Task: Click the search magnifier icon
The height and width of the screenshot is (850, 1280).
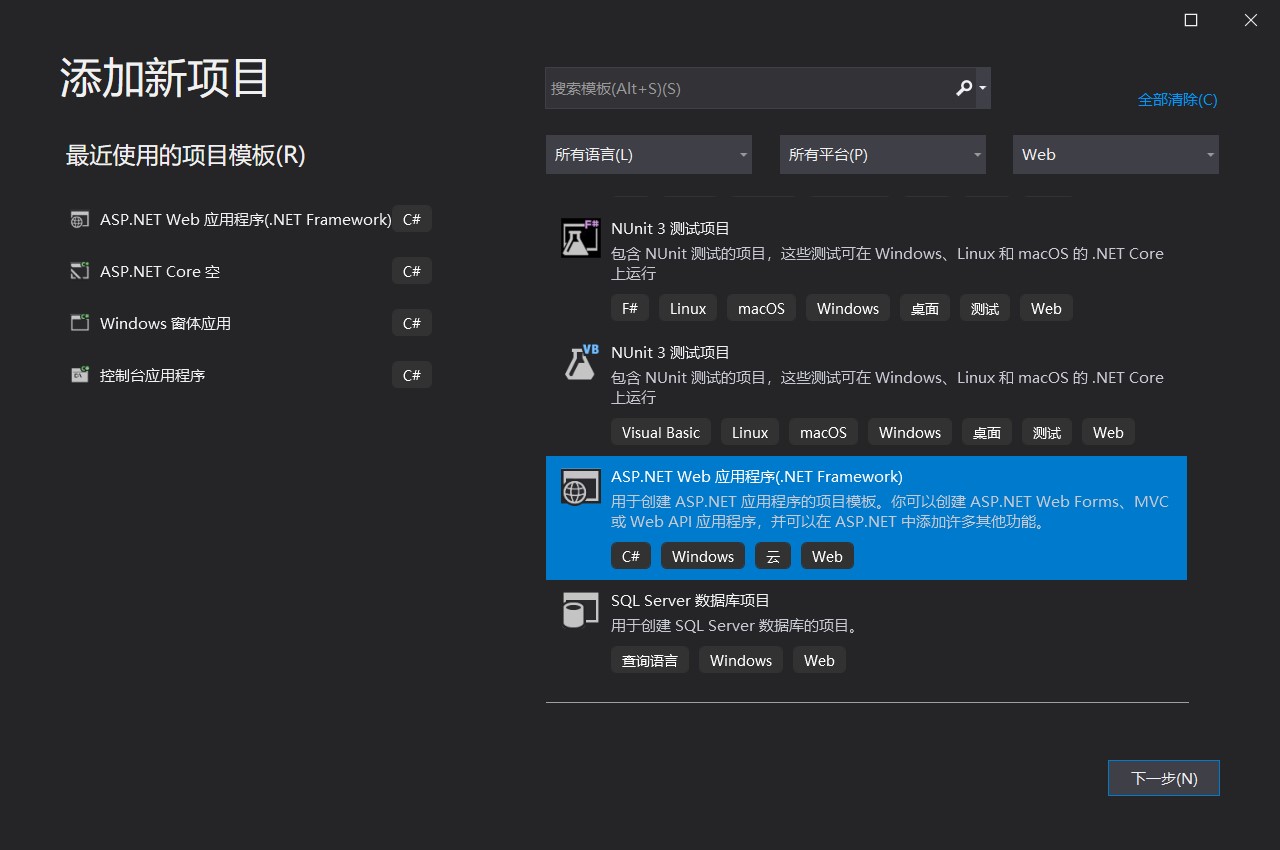Action: [964, 88]
